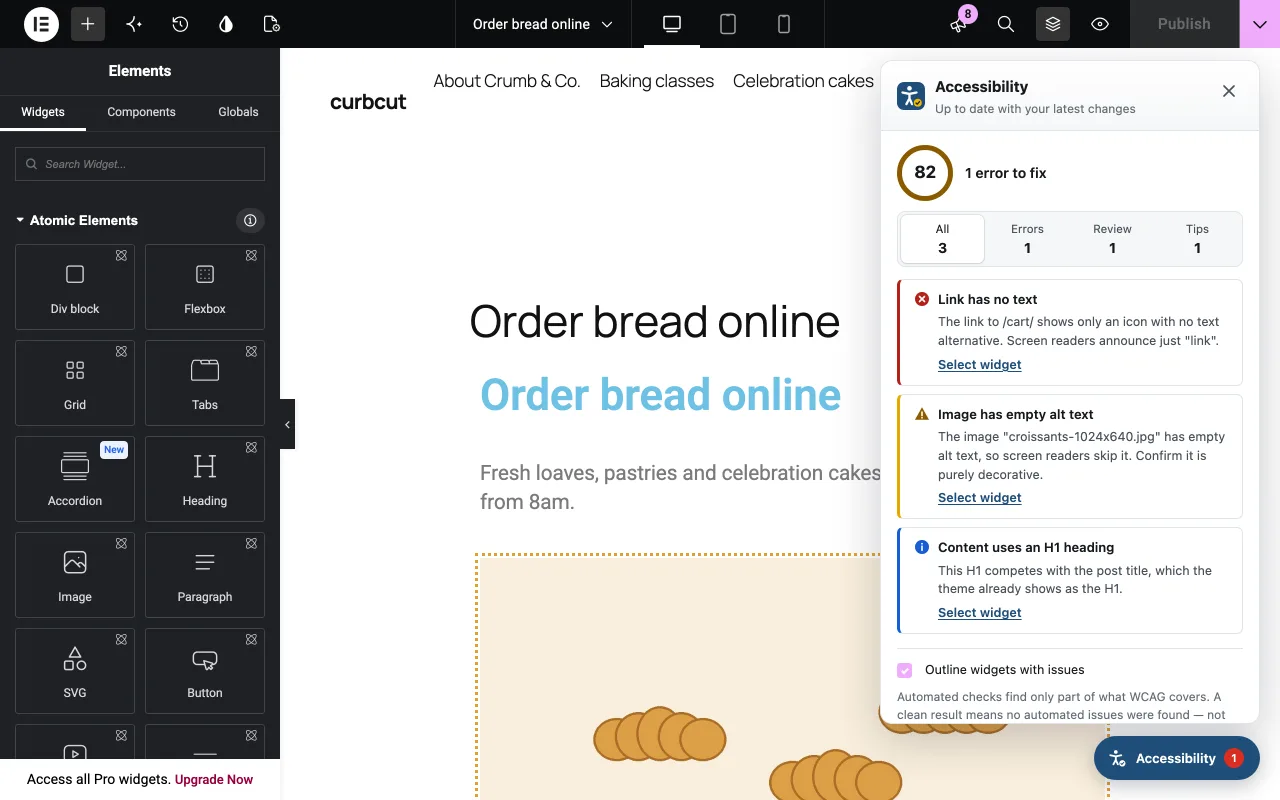Toggle Outline widgets with issues checkbox
The height and width of the screenshot is (800, 1280).
905,670
